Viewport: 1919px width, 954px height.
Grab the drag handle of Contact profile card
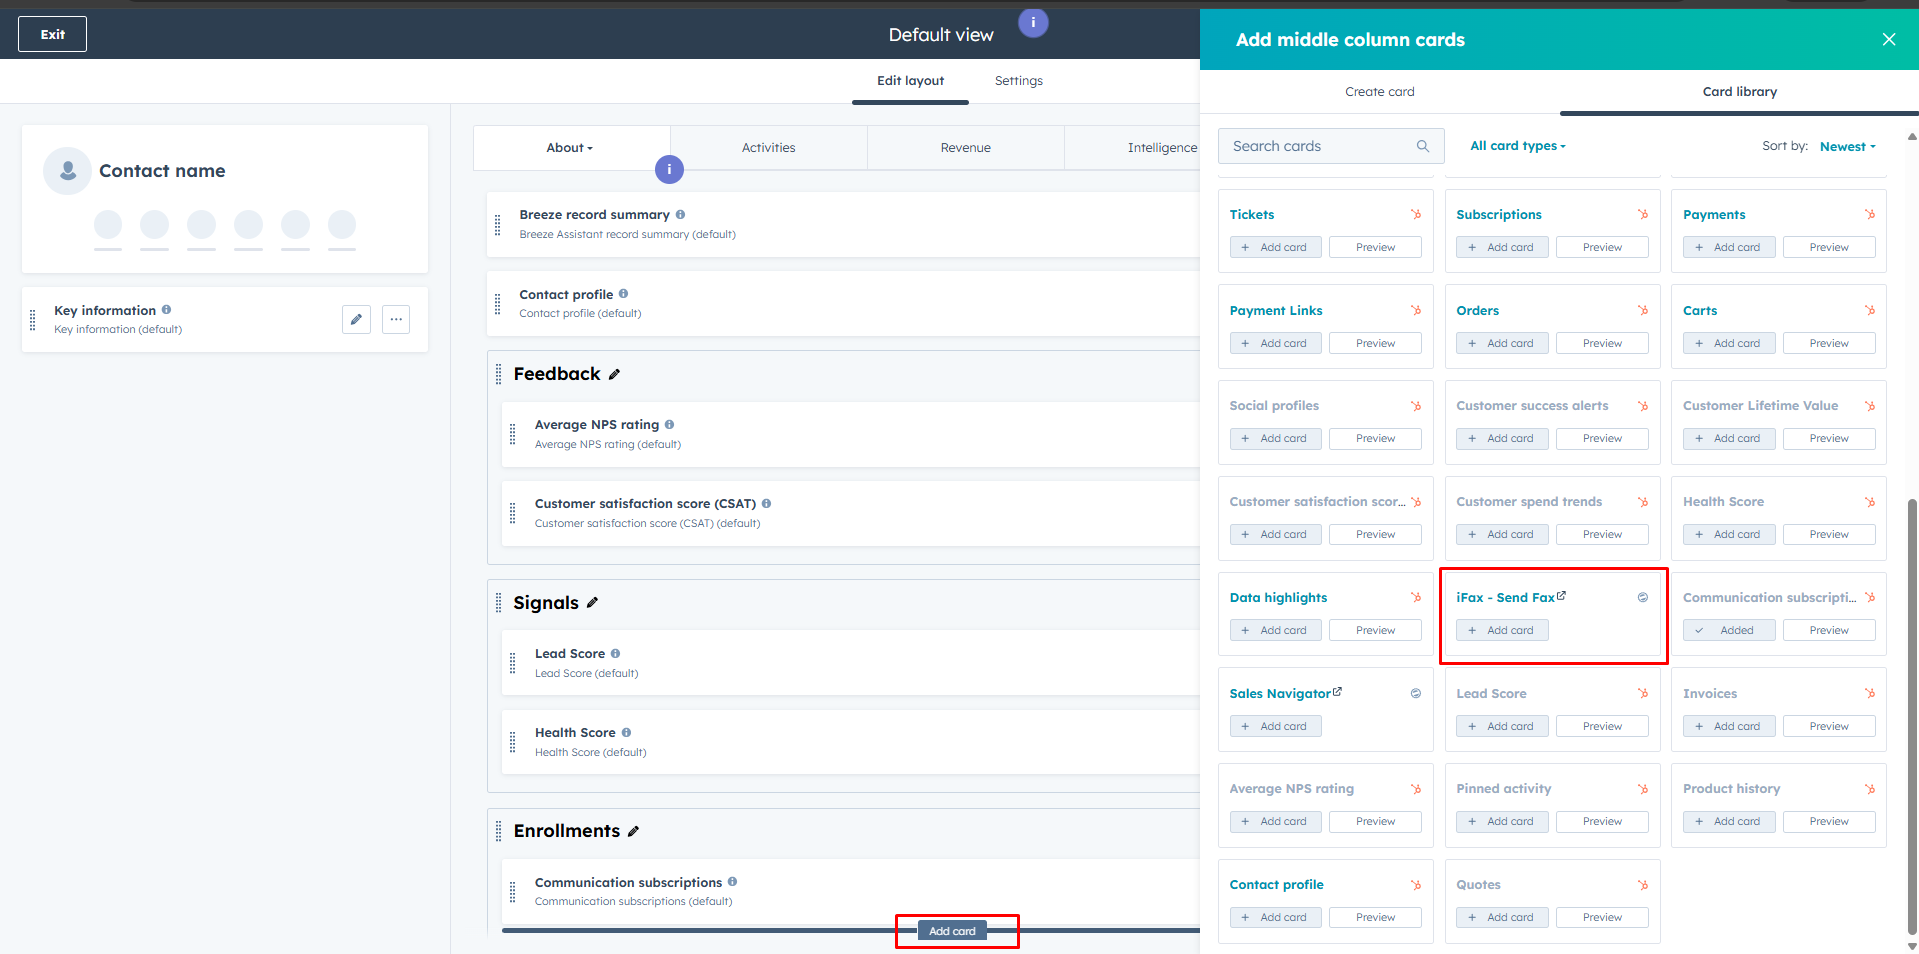[498, 304]
